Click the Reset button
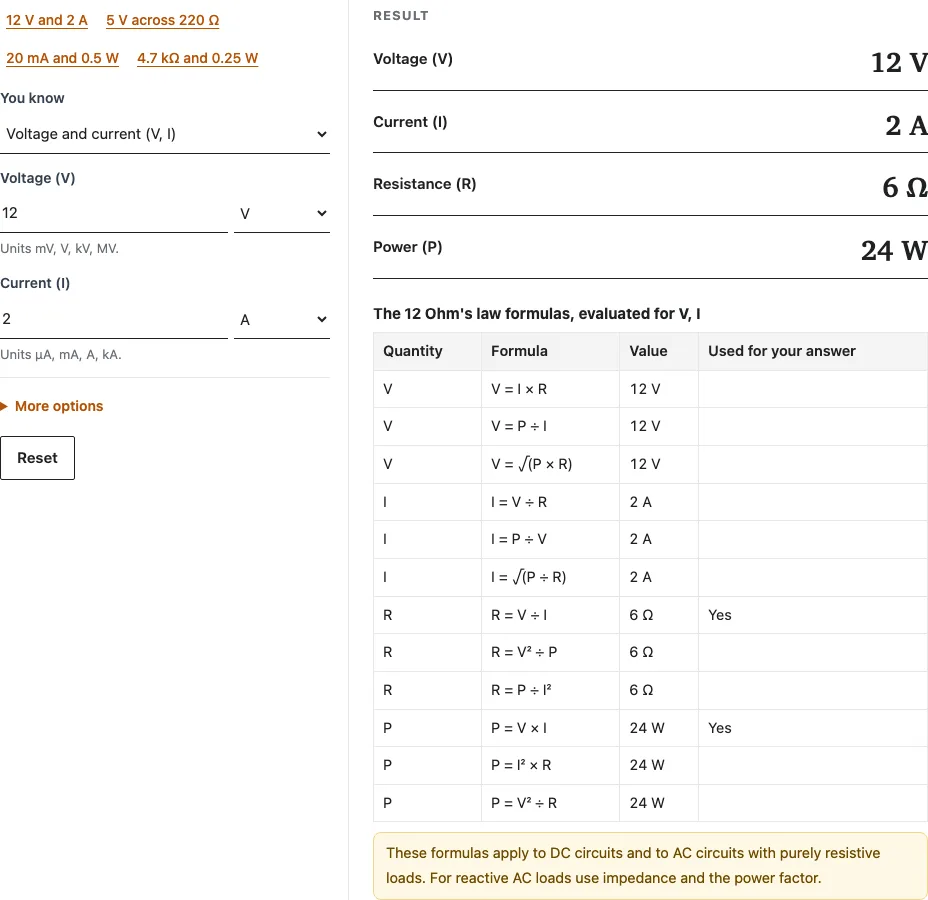Viewport: 928px width, 900px height. 37,458
